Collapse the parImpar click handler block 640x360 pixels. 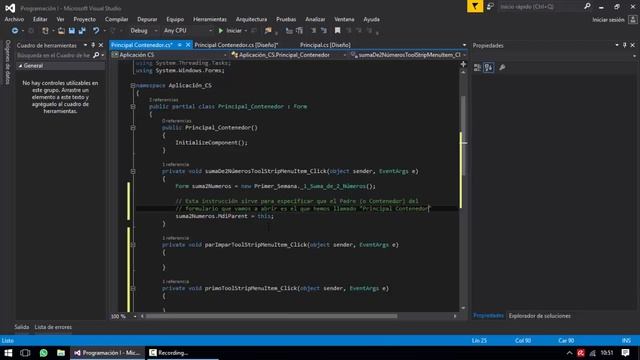(x=133, y=245)
